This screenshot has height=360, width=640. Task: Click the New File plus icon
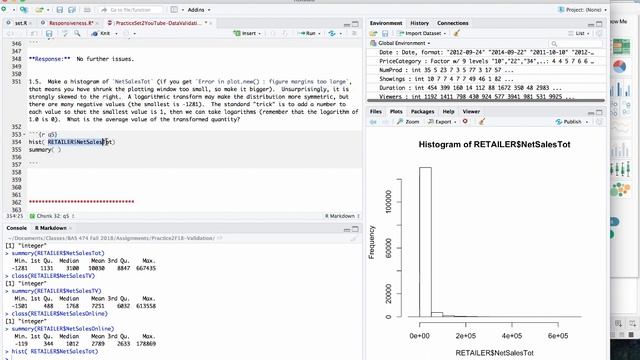tap(4, 9)
